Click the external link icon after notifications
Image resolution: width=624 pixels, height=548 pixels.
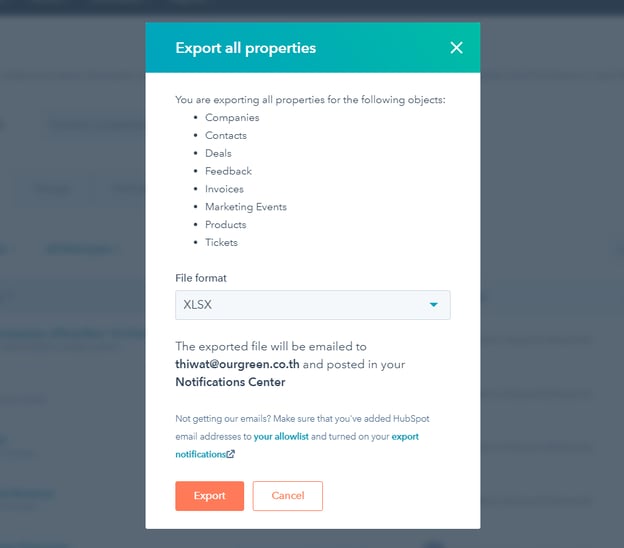(231, 454)
